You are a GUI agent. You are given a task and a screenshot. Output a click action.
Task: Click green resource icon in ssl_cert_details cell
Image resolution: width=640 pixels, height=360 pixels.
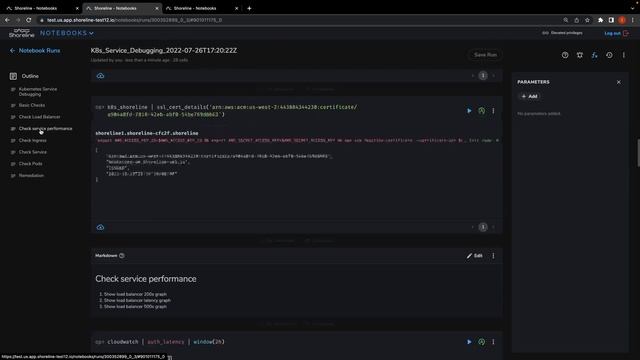pos(482,111)
